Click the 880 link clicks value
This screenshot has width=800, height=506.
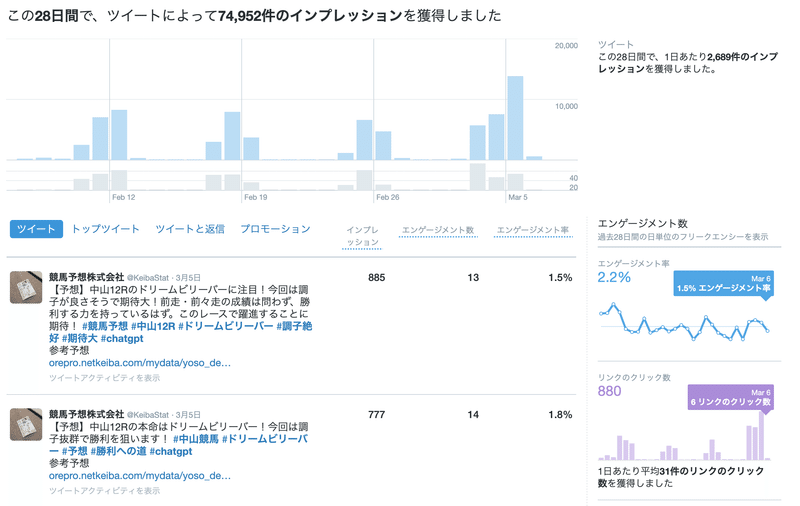pyautogui.click(x=610, y=391)
